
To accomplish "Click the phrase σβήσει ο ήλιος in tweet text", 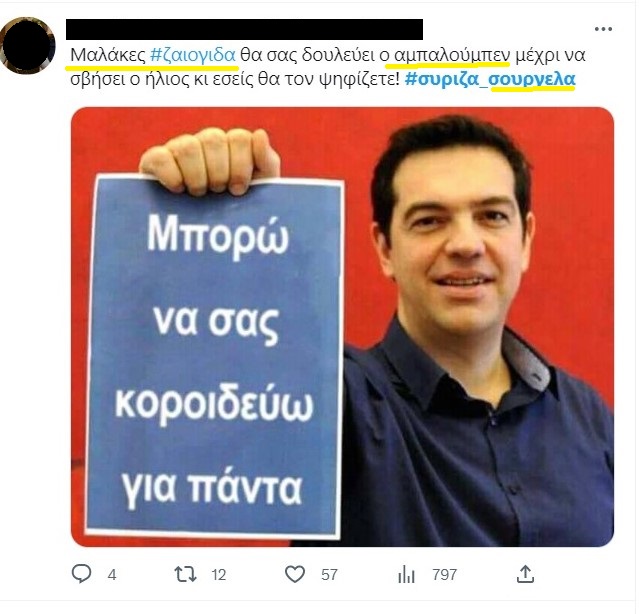I will (x=130, y=79).
